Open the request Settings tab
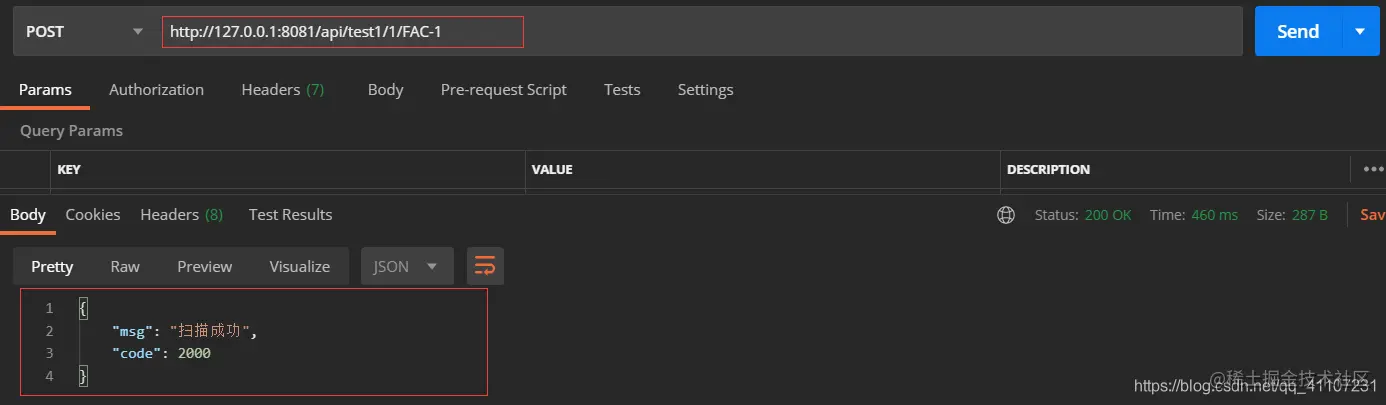The height and width of the screenshot is (405, 1386). [x=705, y=90]
